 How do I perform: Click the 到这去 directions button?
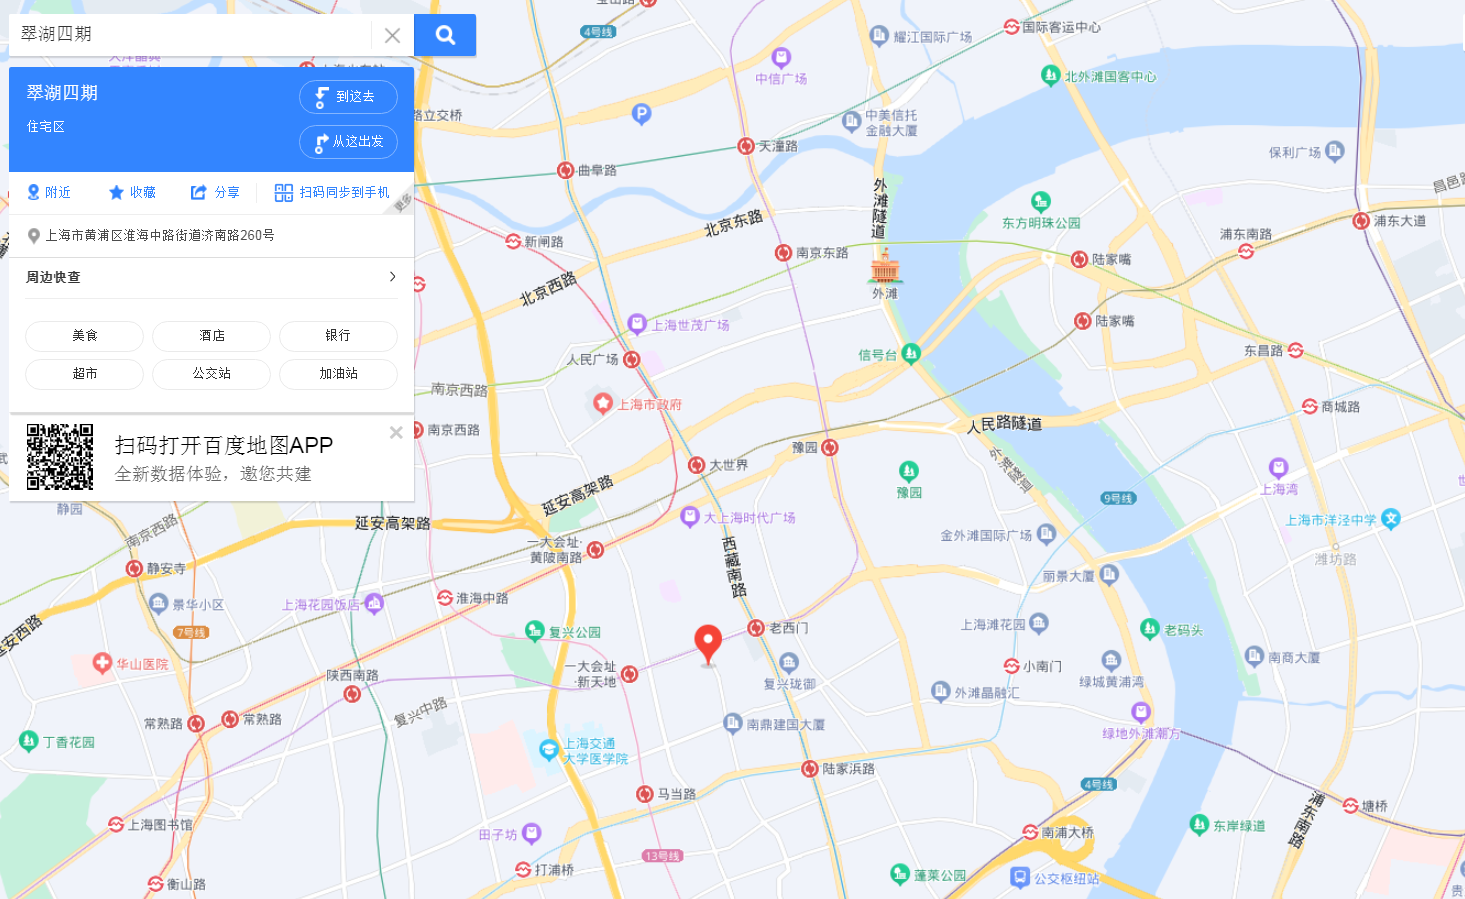[x=348, y=97]
